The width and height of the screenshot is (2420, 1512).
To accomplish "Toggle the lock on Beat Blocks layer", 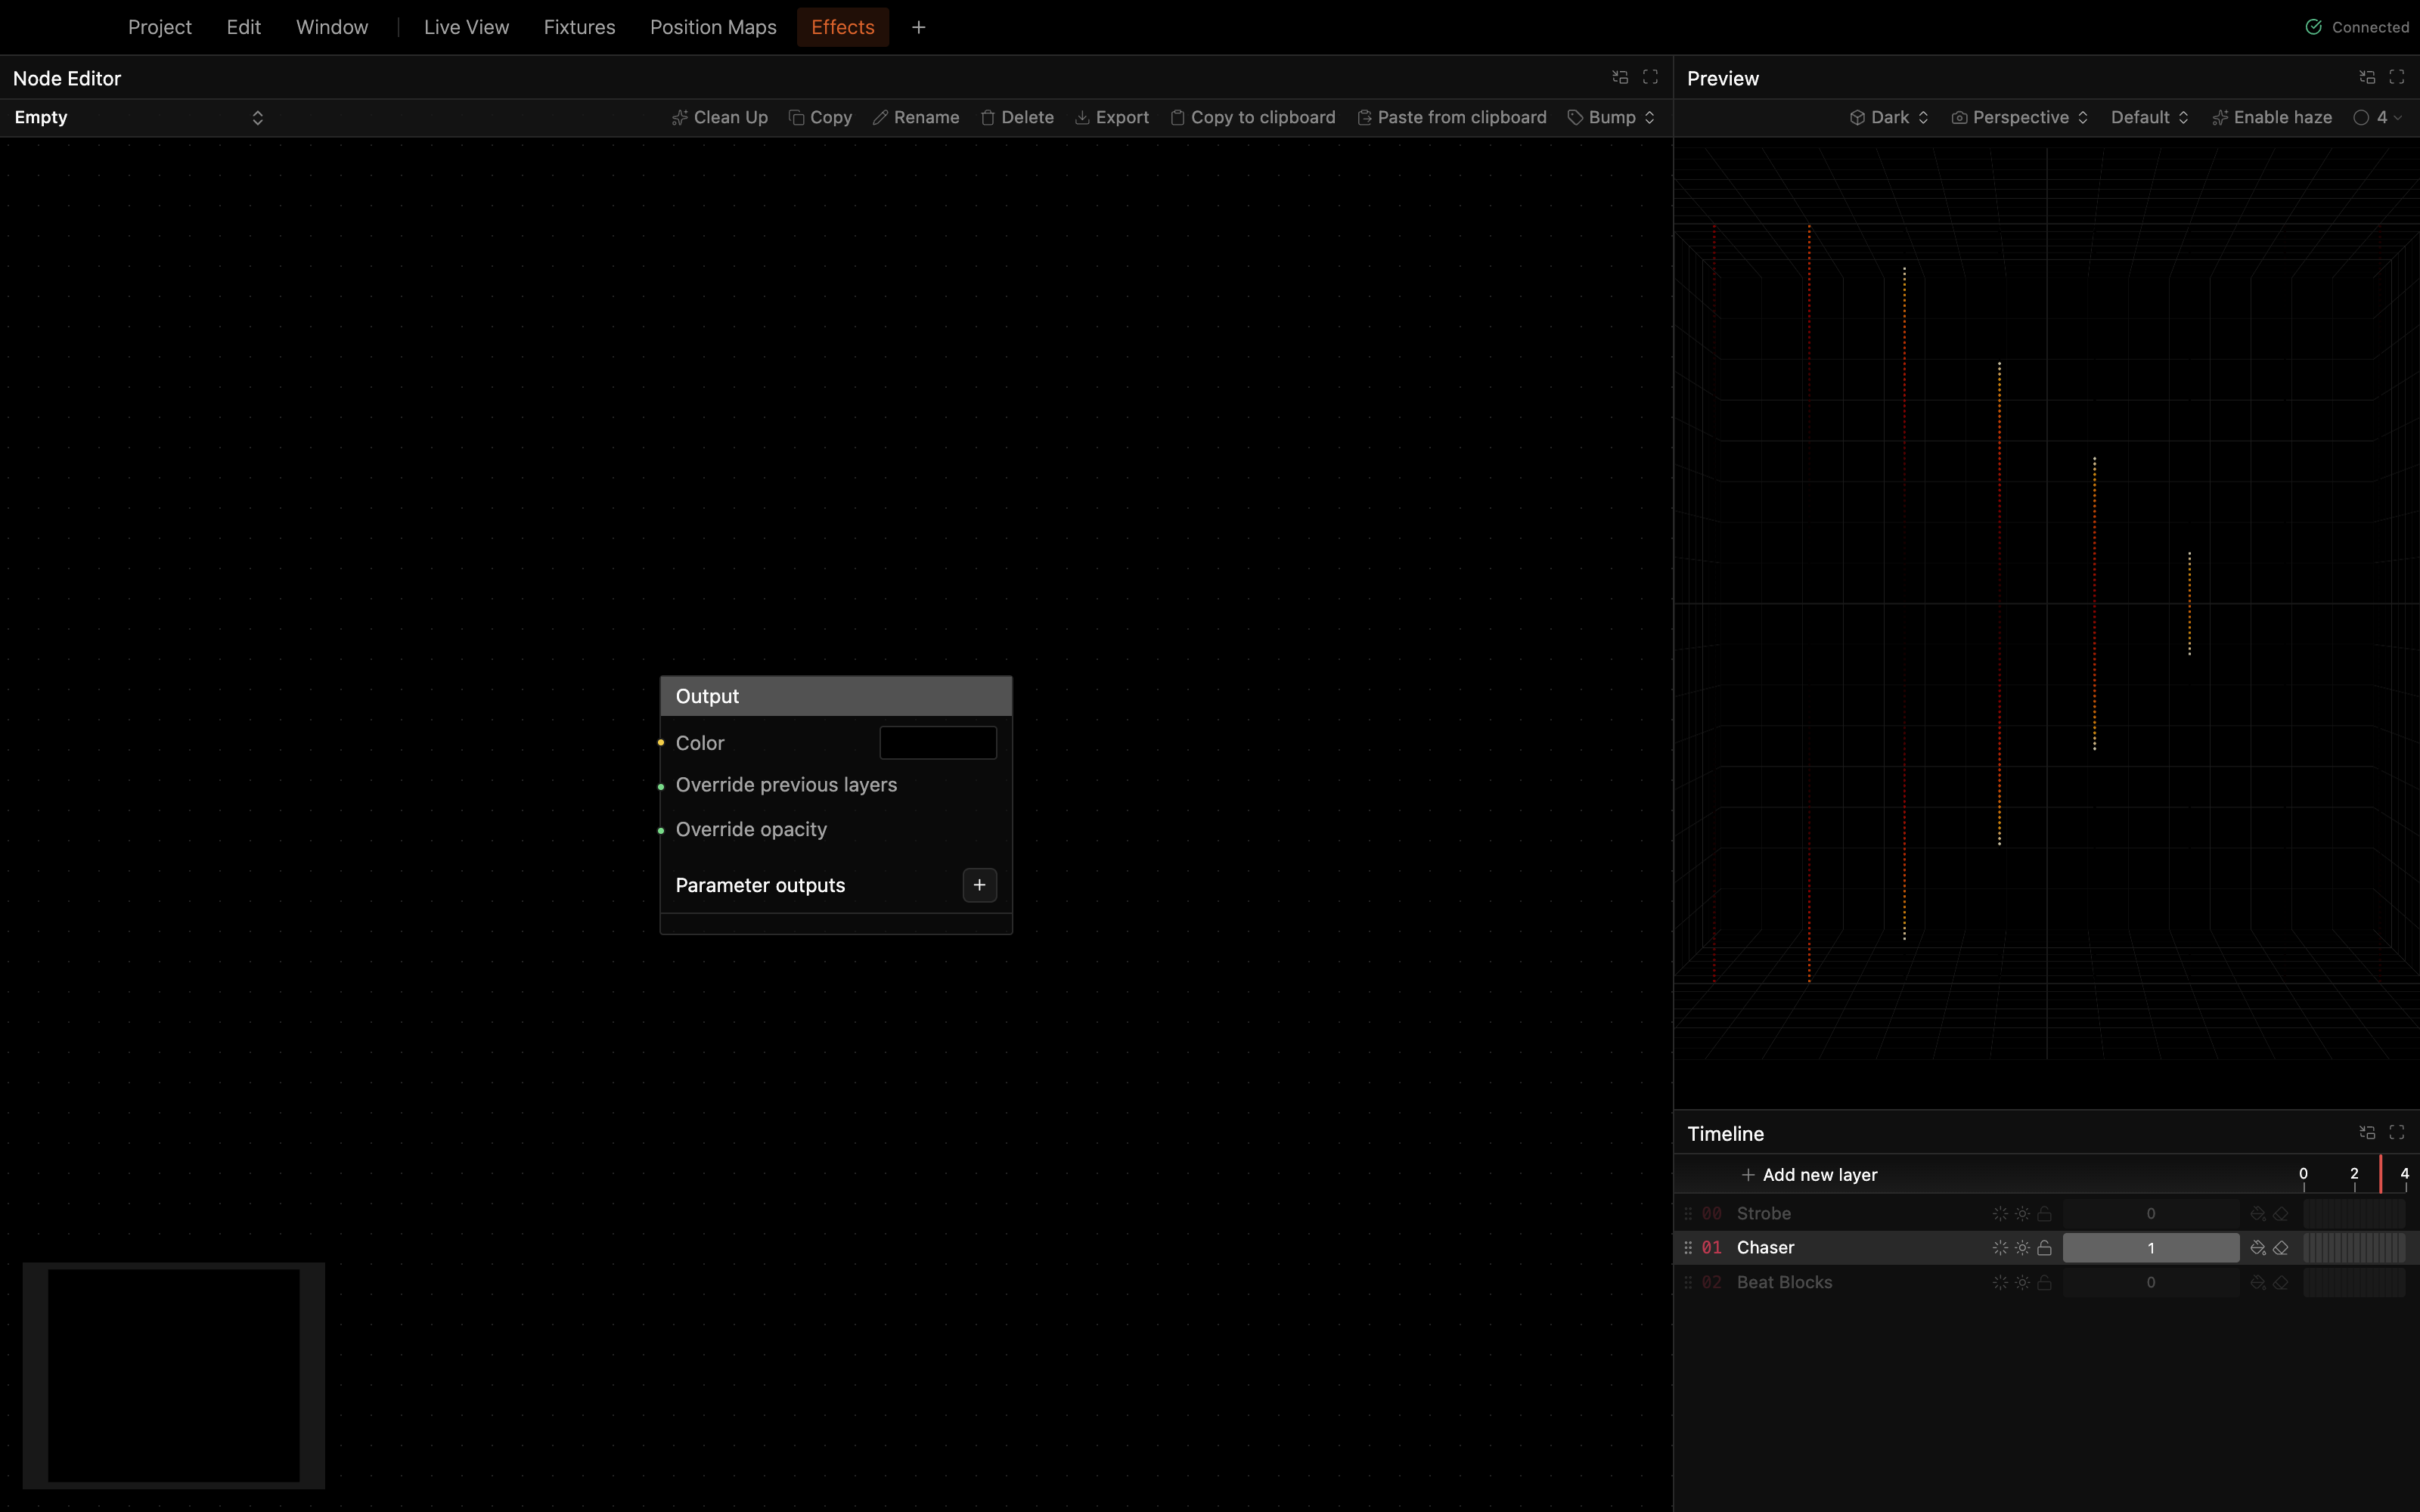I will 2045,1283.
